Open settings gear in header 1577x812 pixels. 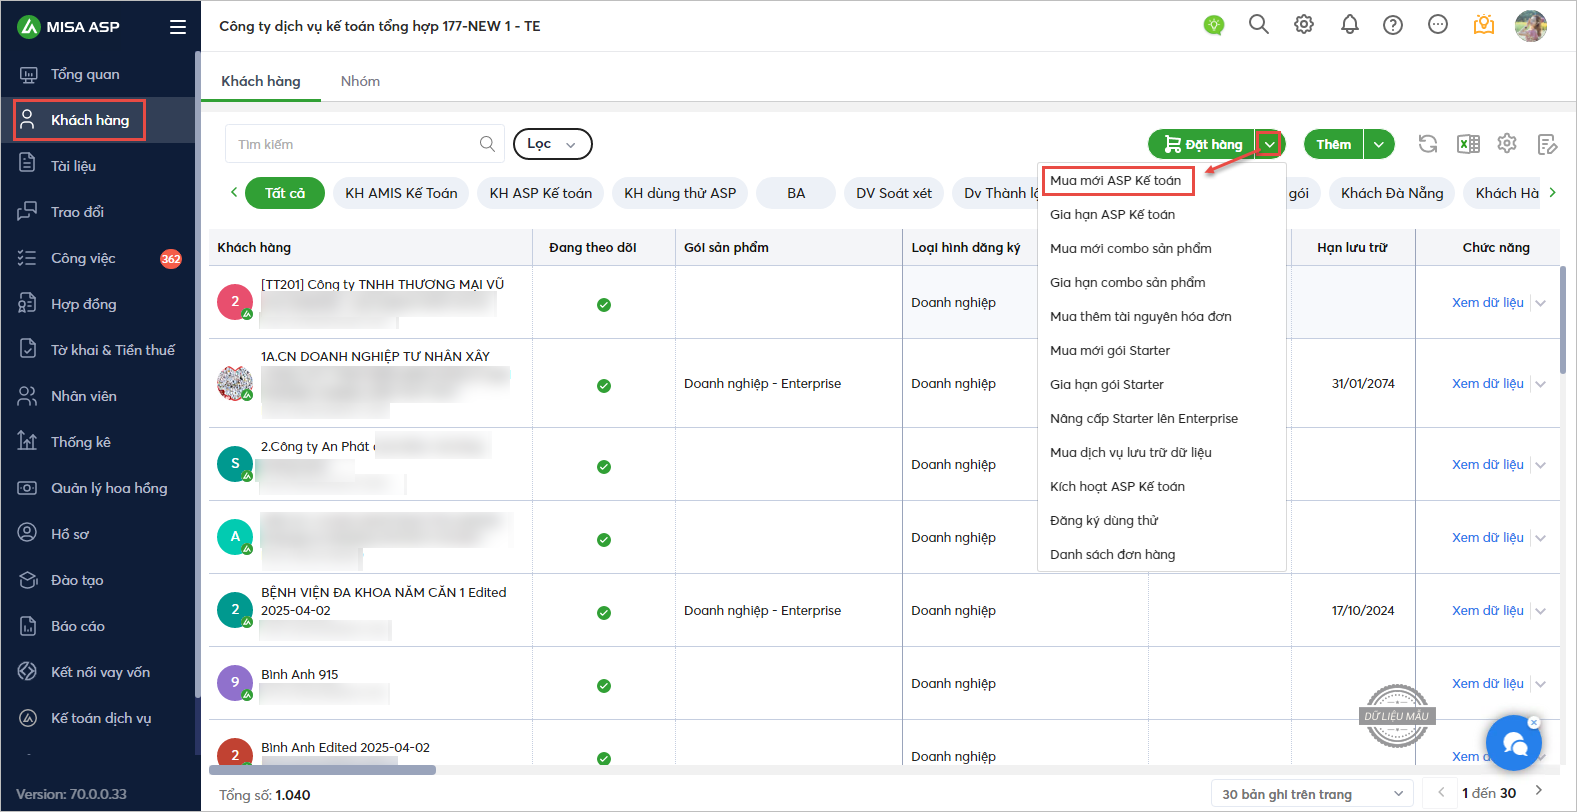[x=1304, y=25]
